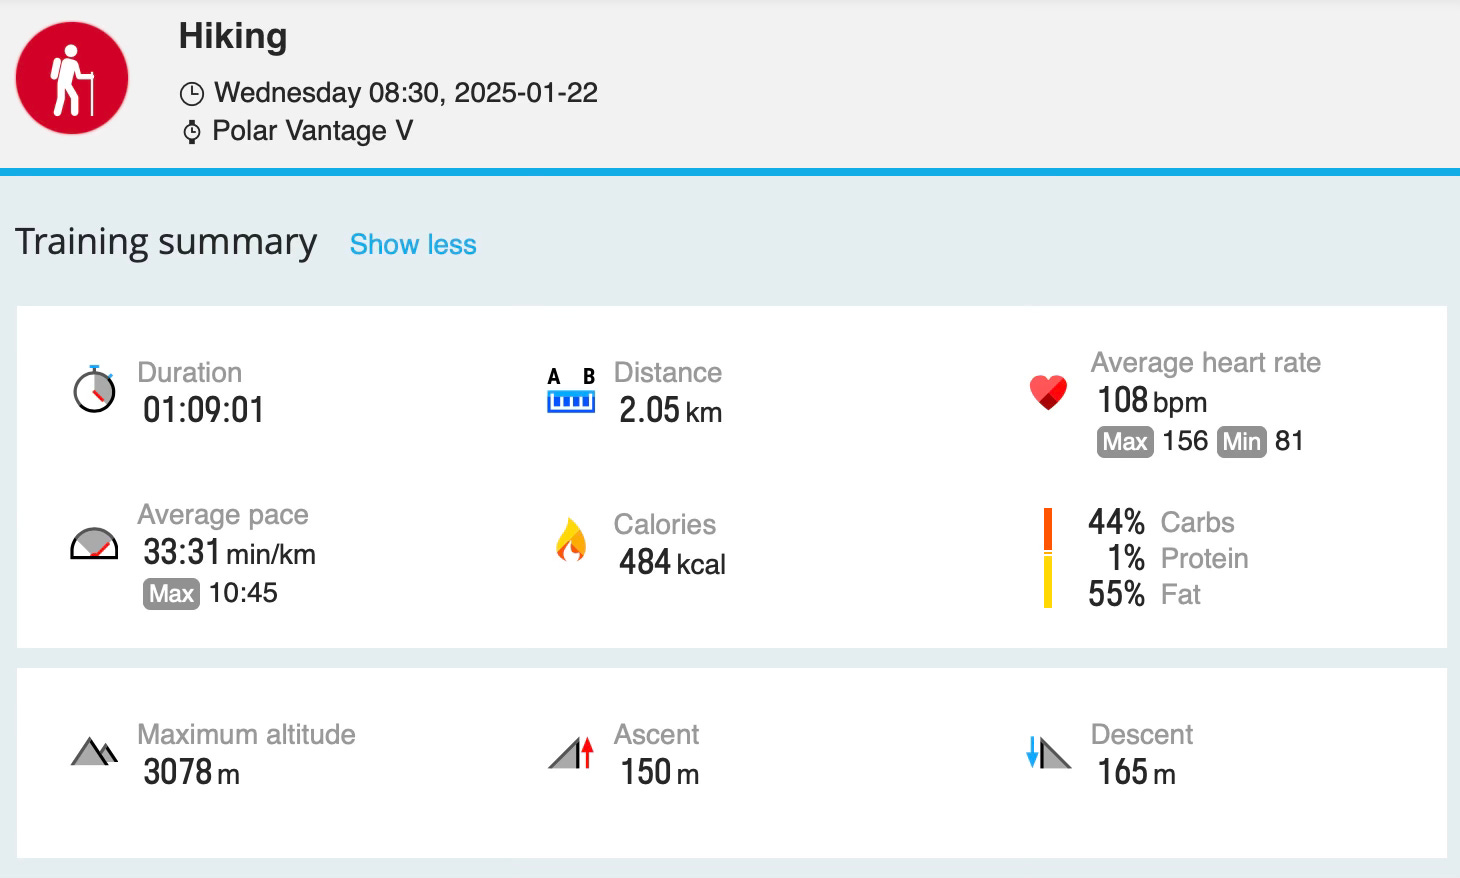Click the Calories label
1460x878 pixels.
pos(664,524)
